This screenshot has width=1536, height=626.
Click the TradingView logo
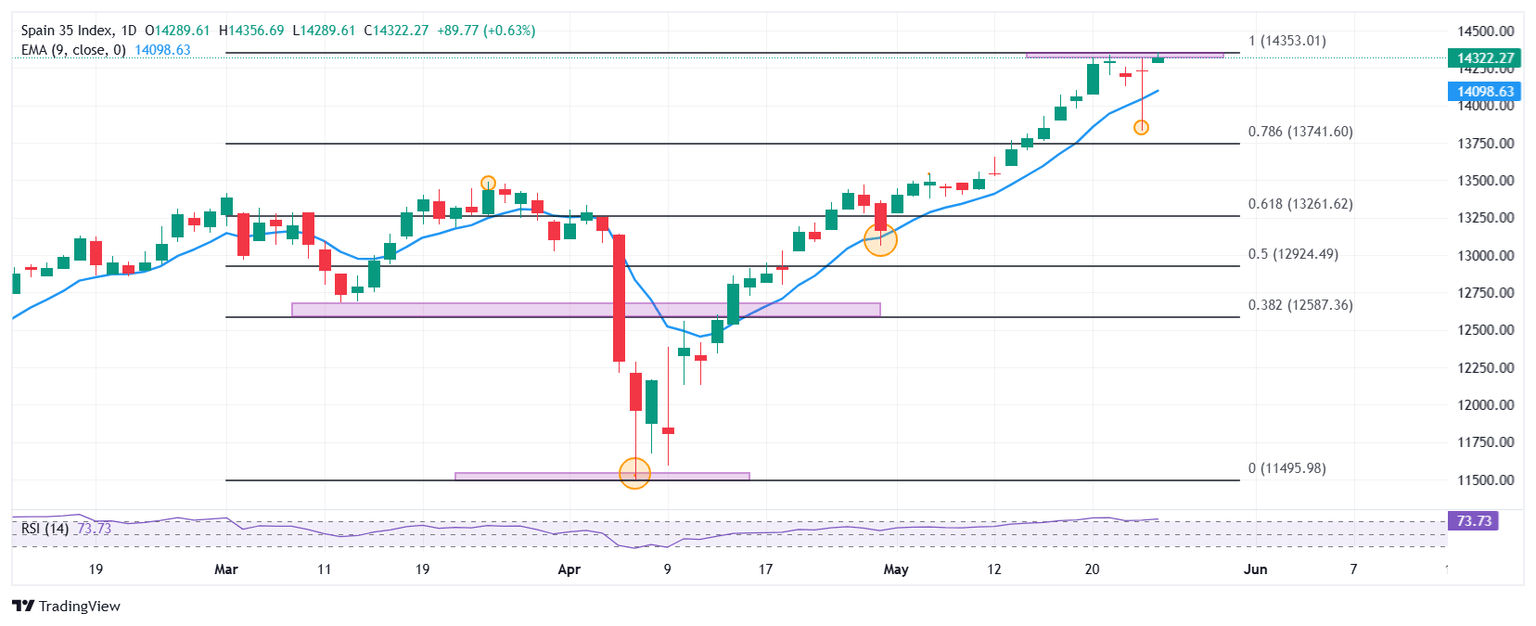pyautogui.click(x=65, y=606)
